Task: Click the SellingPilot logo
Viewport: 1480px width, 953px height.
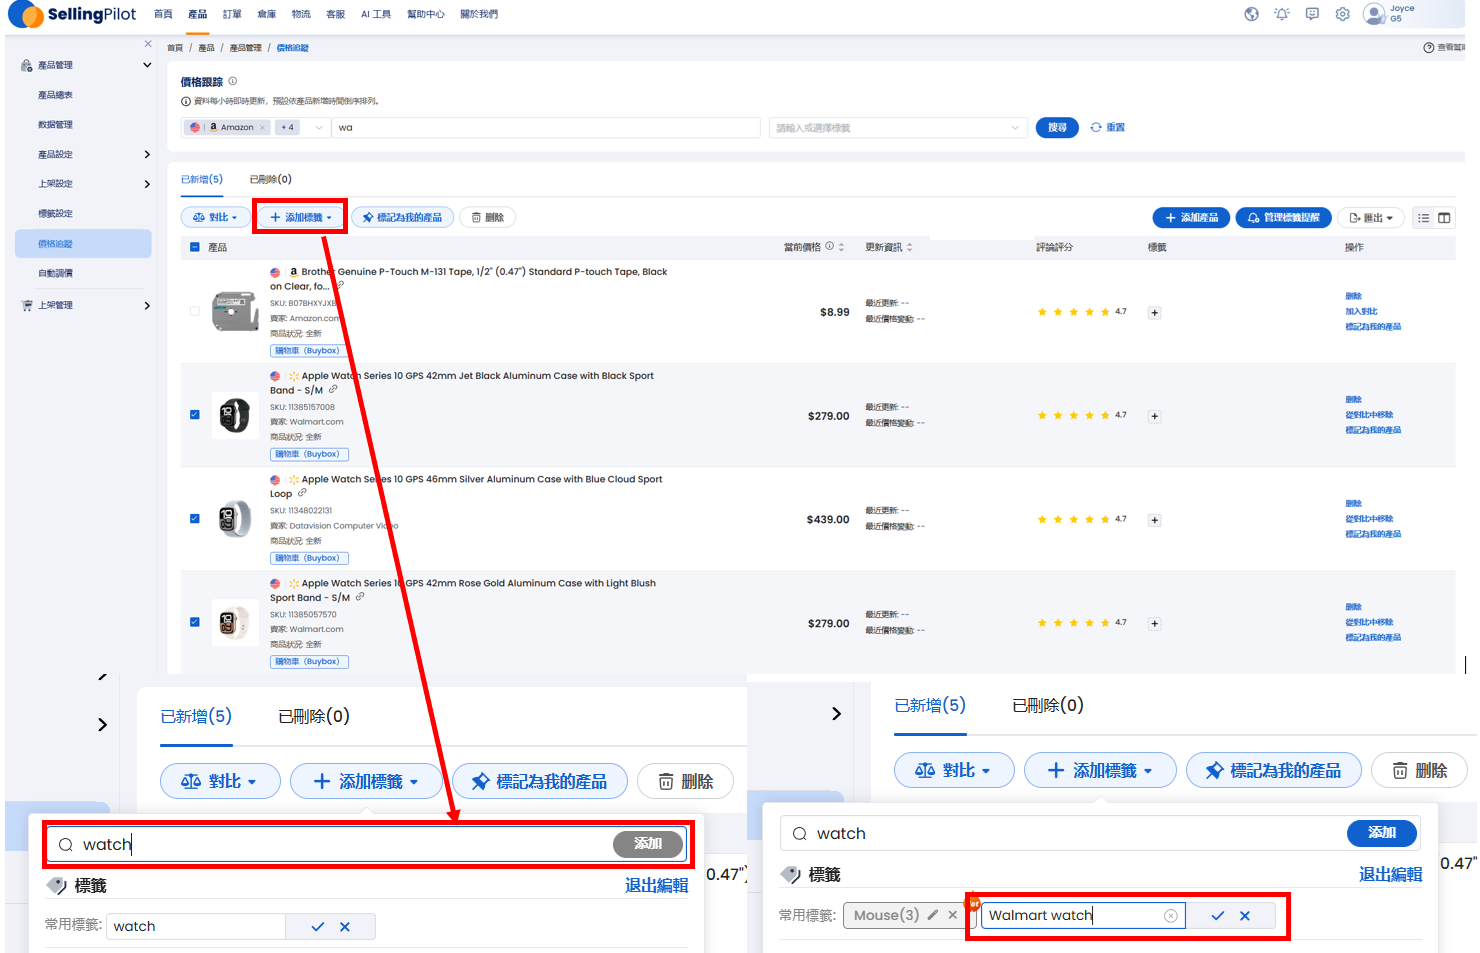Action: tap(72, 14)
